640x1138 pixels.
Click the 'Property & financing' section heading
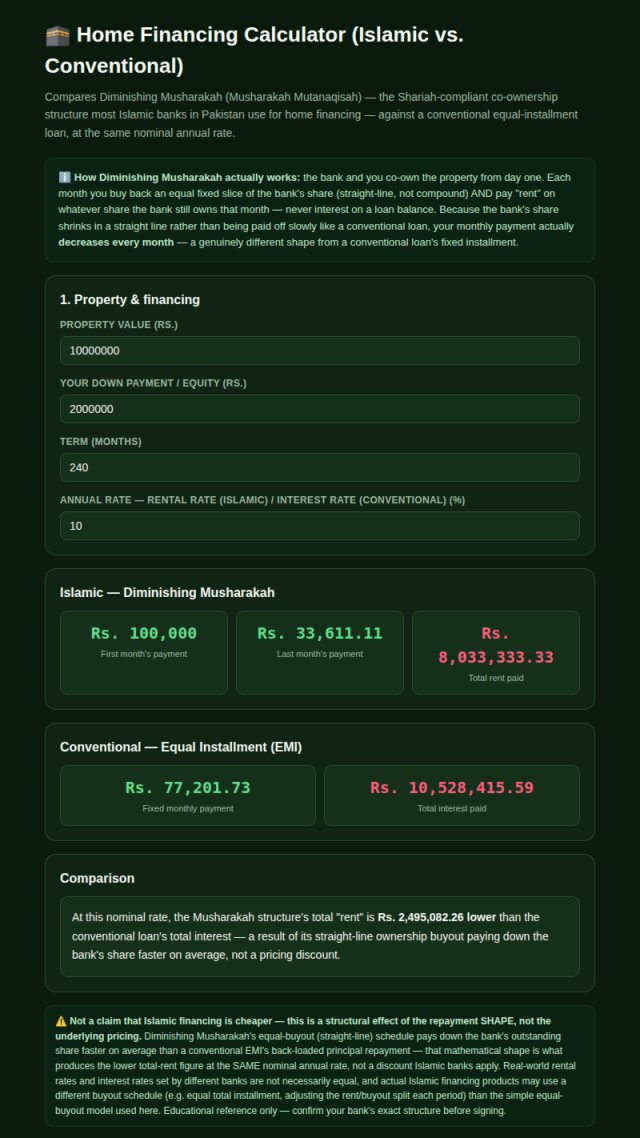[x=130, y=300]
